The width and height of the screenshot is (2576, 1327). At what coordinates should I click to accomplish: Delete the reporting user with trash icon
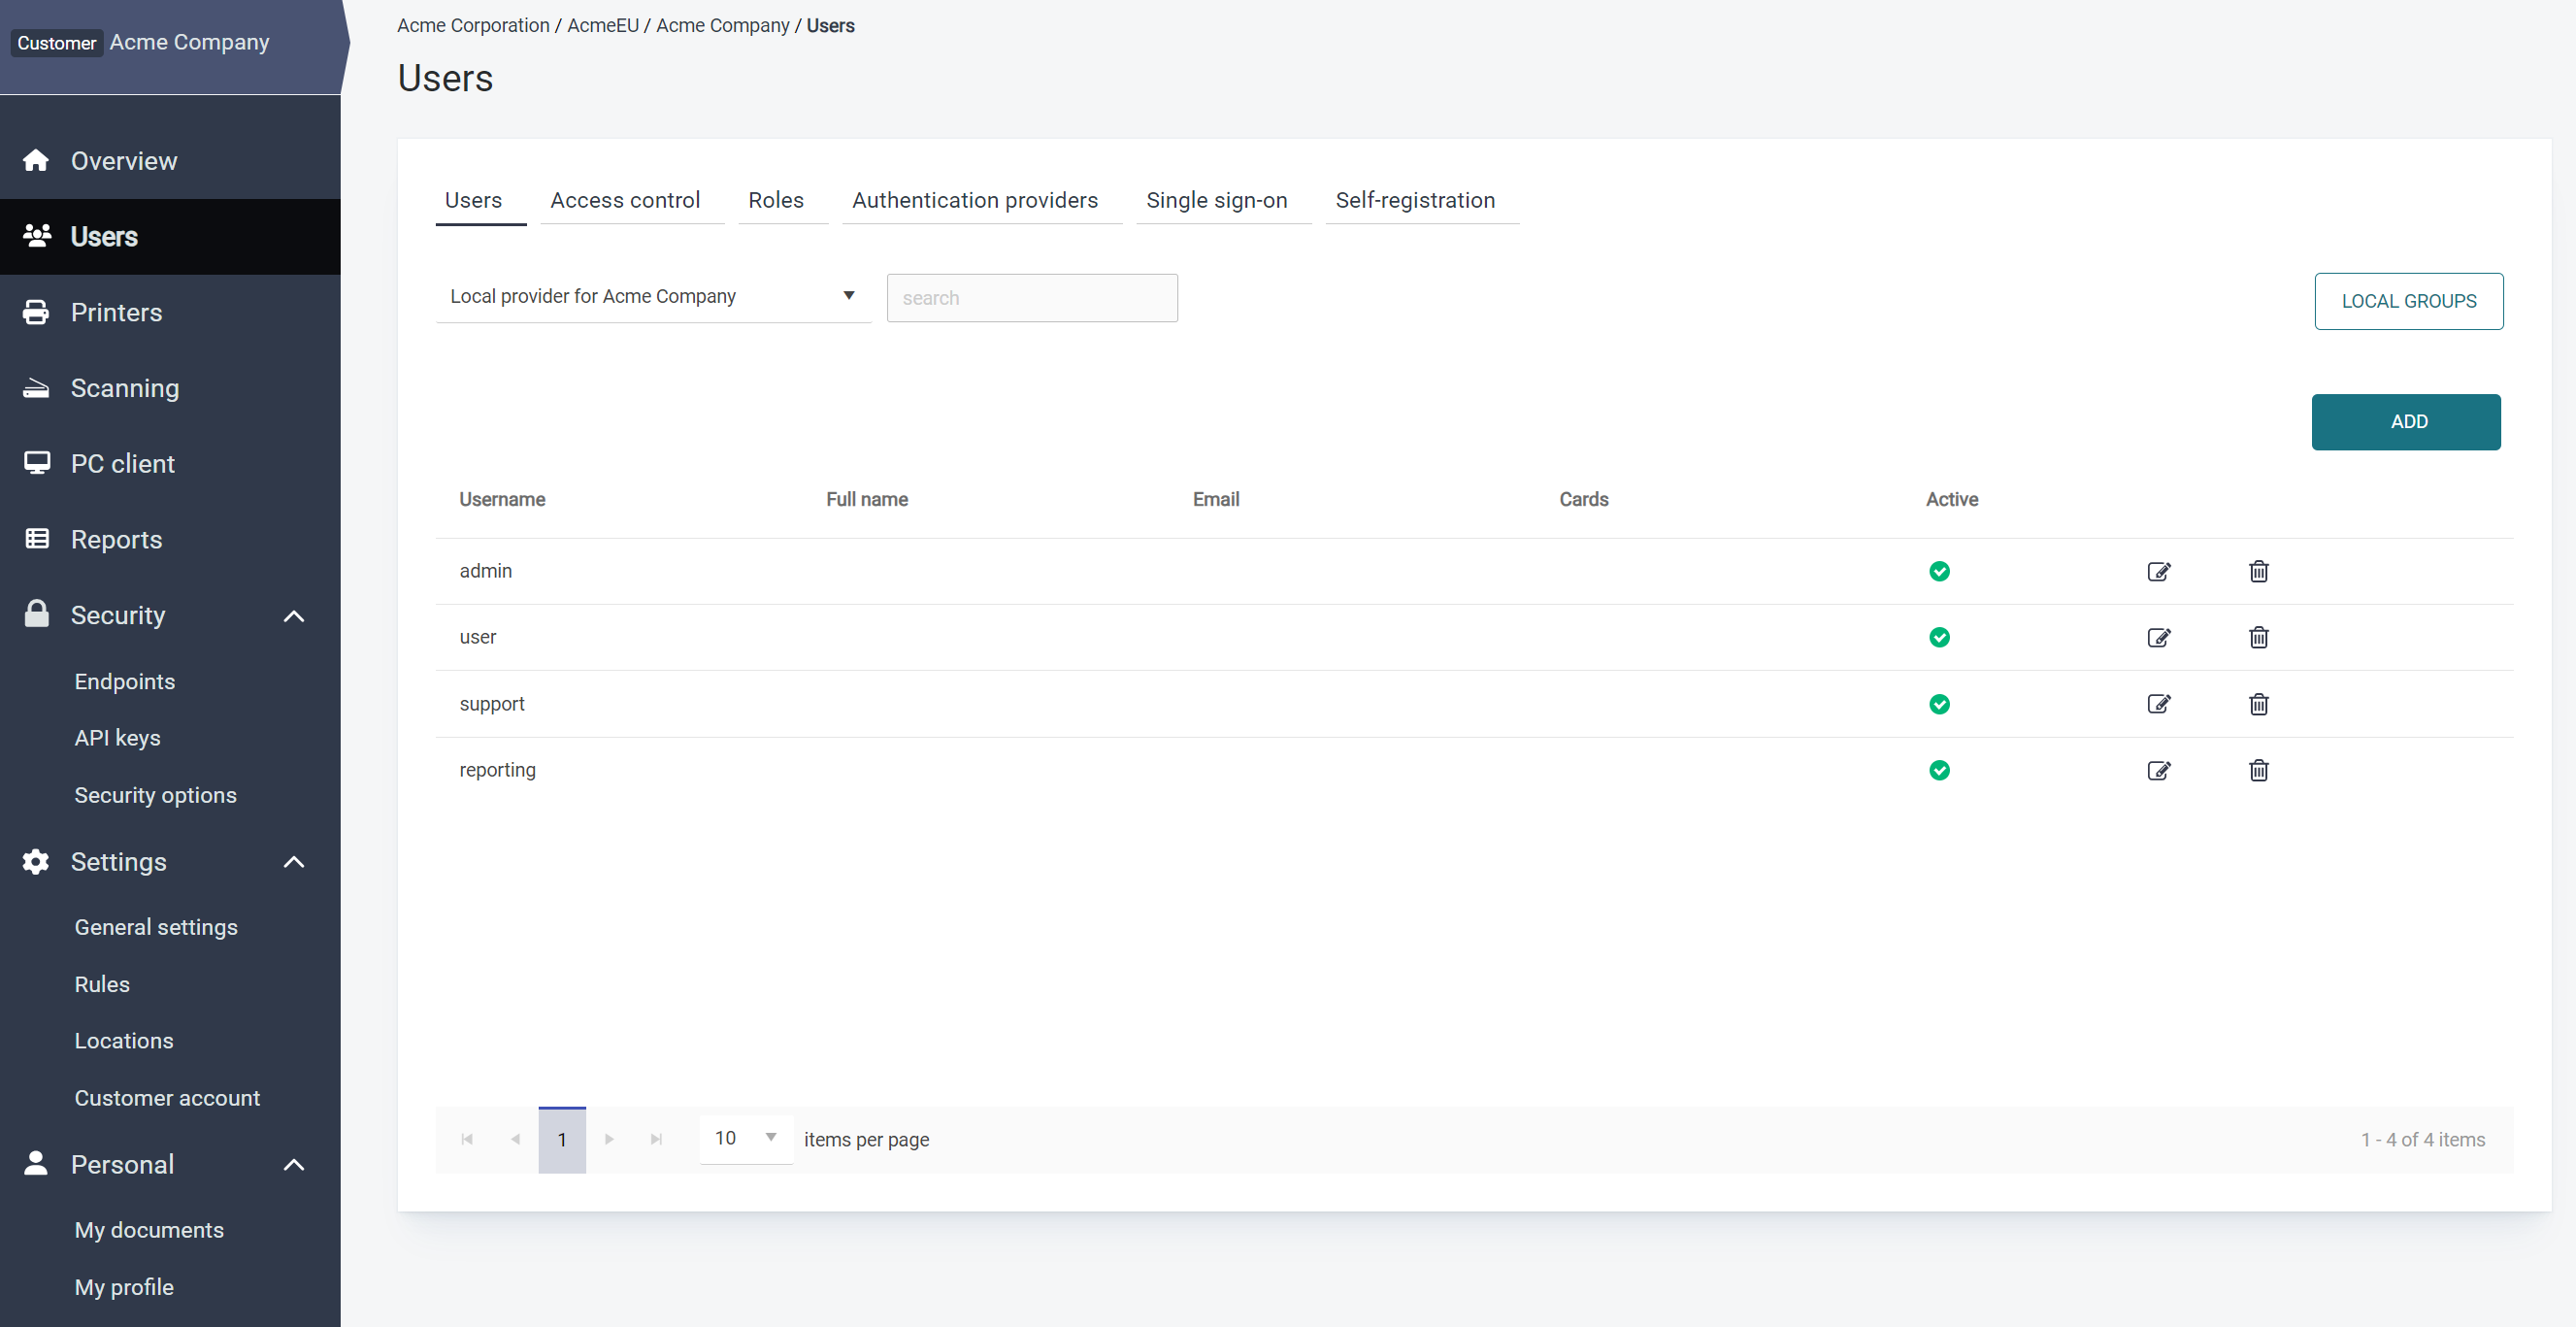click(x=2258, y=770)
